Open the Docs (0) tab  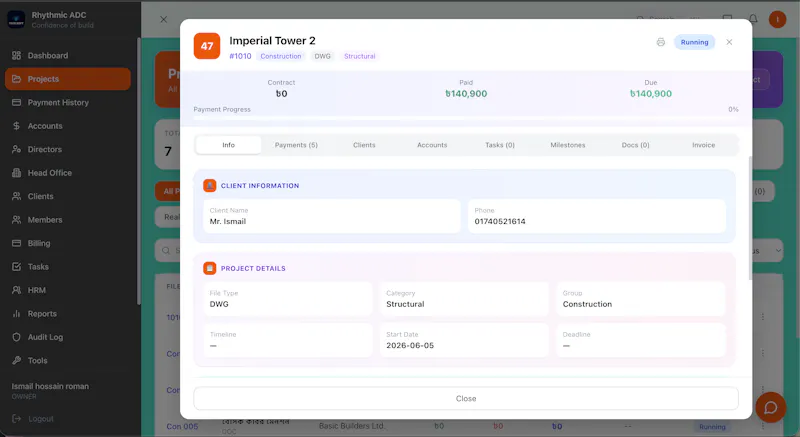pyautogui.click(x=636, y=145)
